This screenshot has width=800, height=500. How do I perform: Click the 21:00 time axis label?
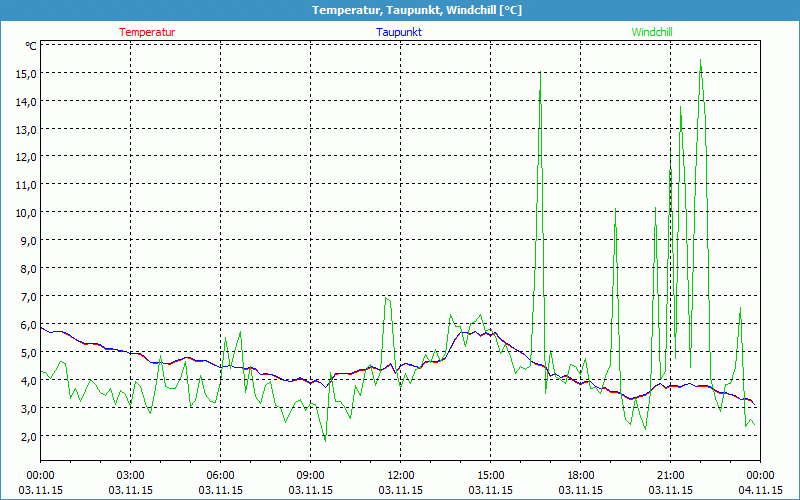tap(670, 475)
